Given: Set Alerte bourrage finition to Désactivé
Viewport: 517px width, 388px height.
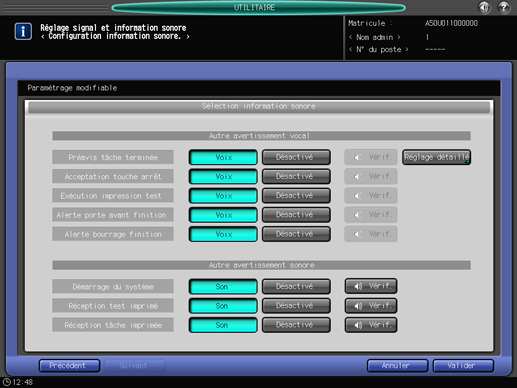Looking at the screenshot, I should pyautogui.click(x=296, y=234).
